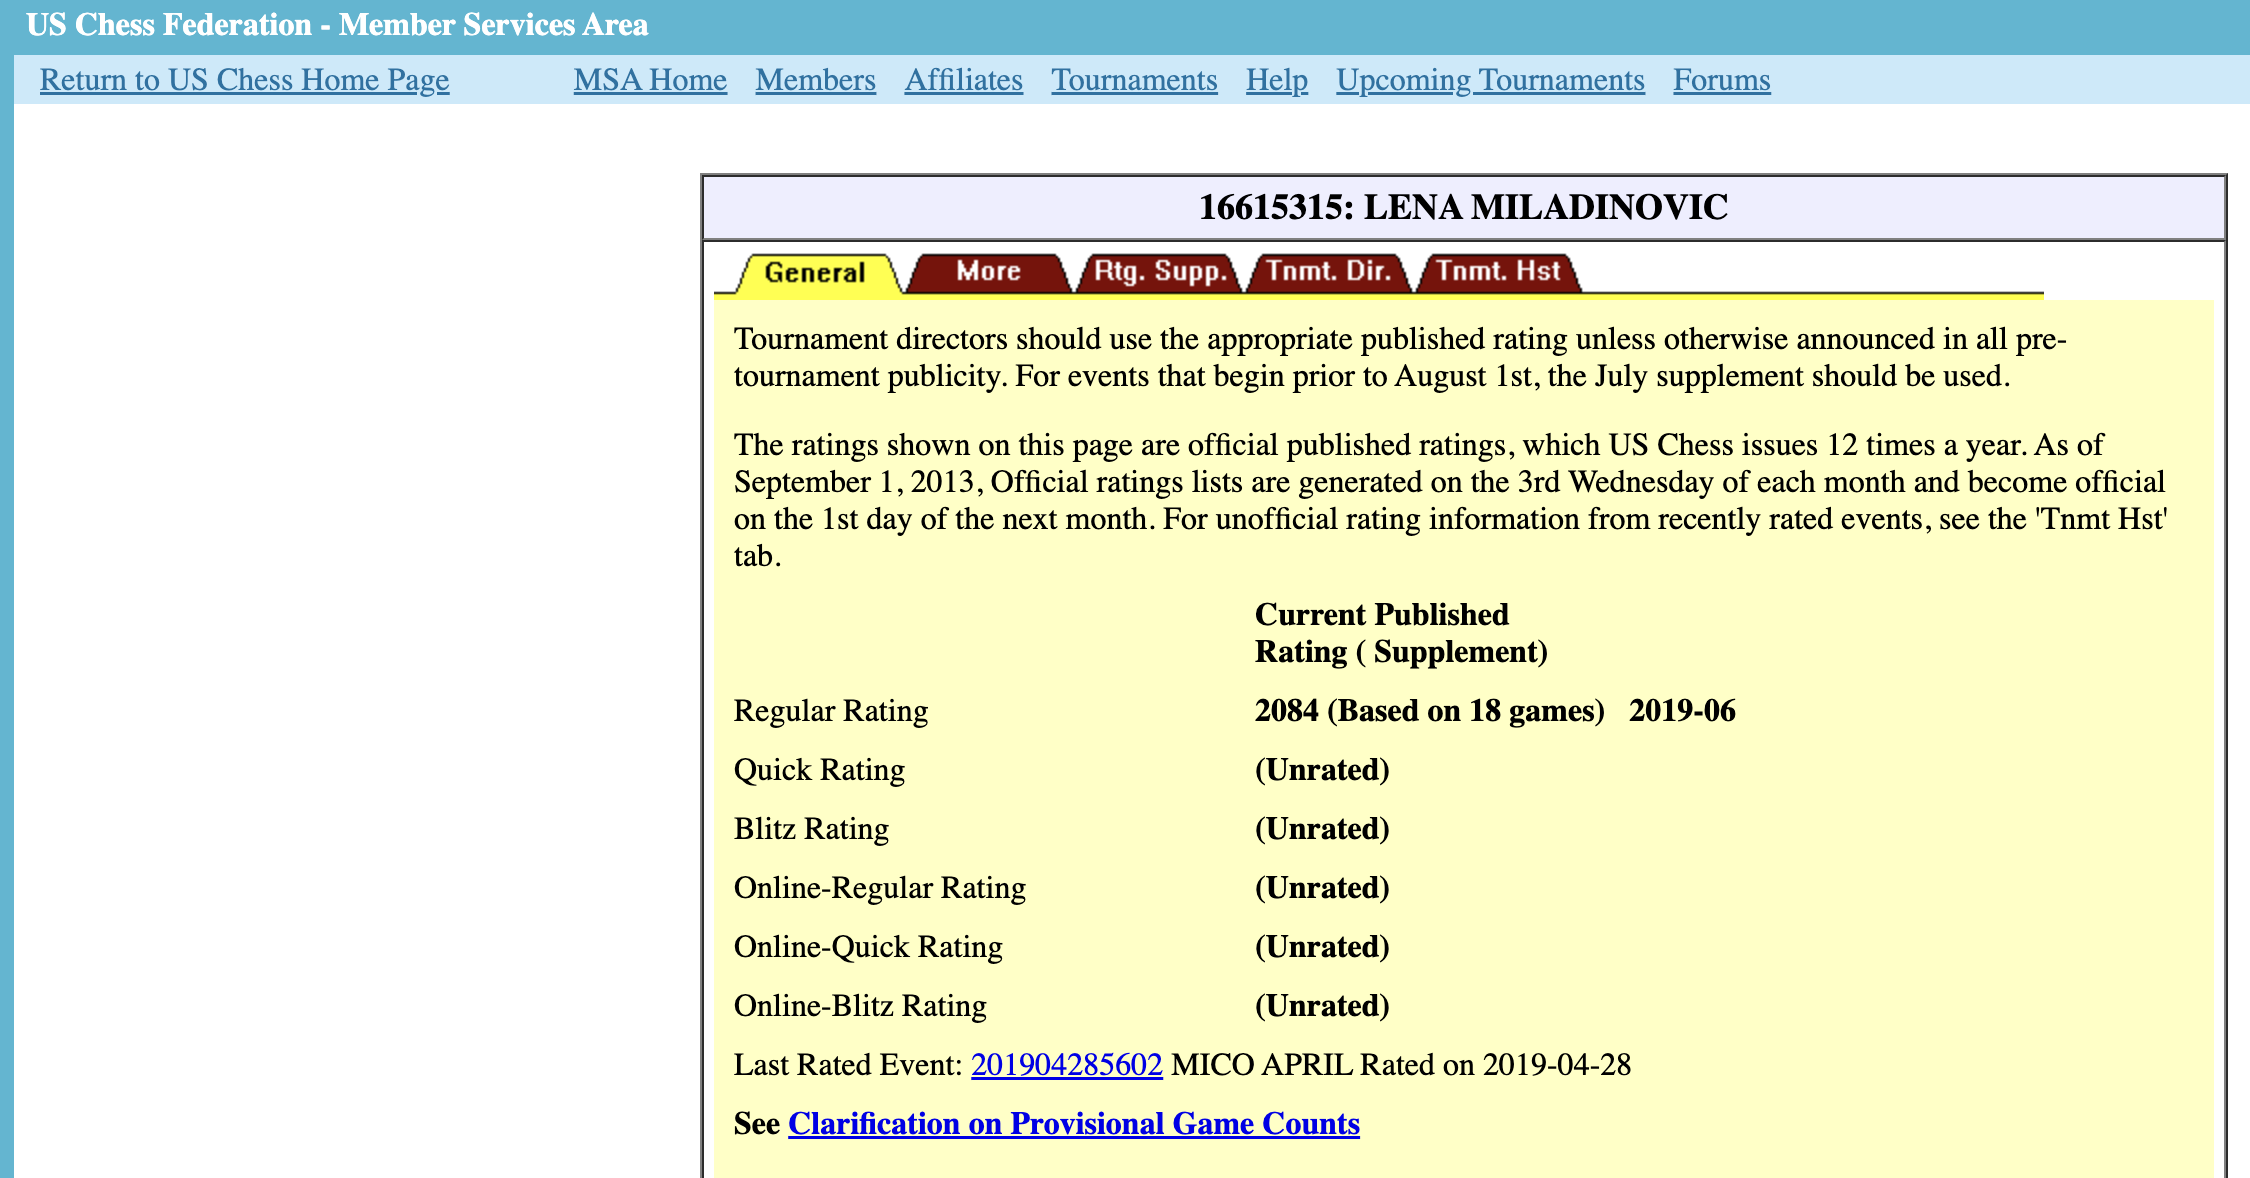The width and height of the screenshot is (2250, 1178).
Task: Click the Unrated value for Online-Blitz Rating
Action: pos(1322,1006)
